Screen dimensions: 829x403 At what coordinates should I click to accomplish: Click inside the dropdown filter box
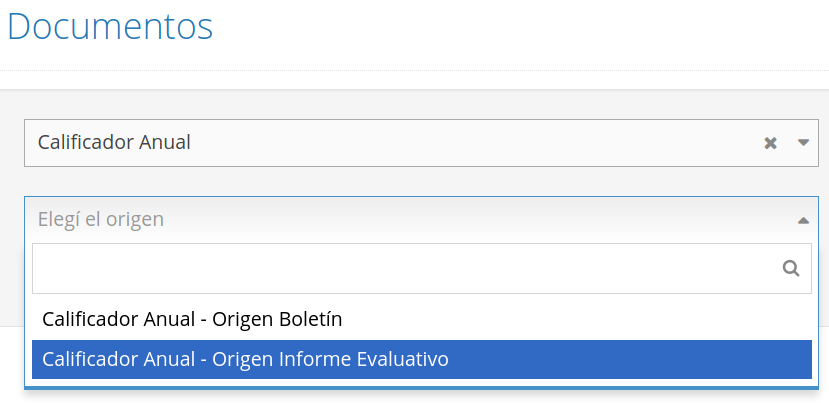(x=421, y=269)
